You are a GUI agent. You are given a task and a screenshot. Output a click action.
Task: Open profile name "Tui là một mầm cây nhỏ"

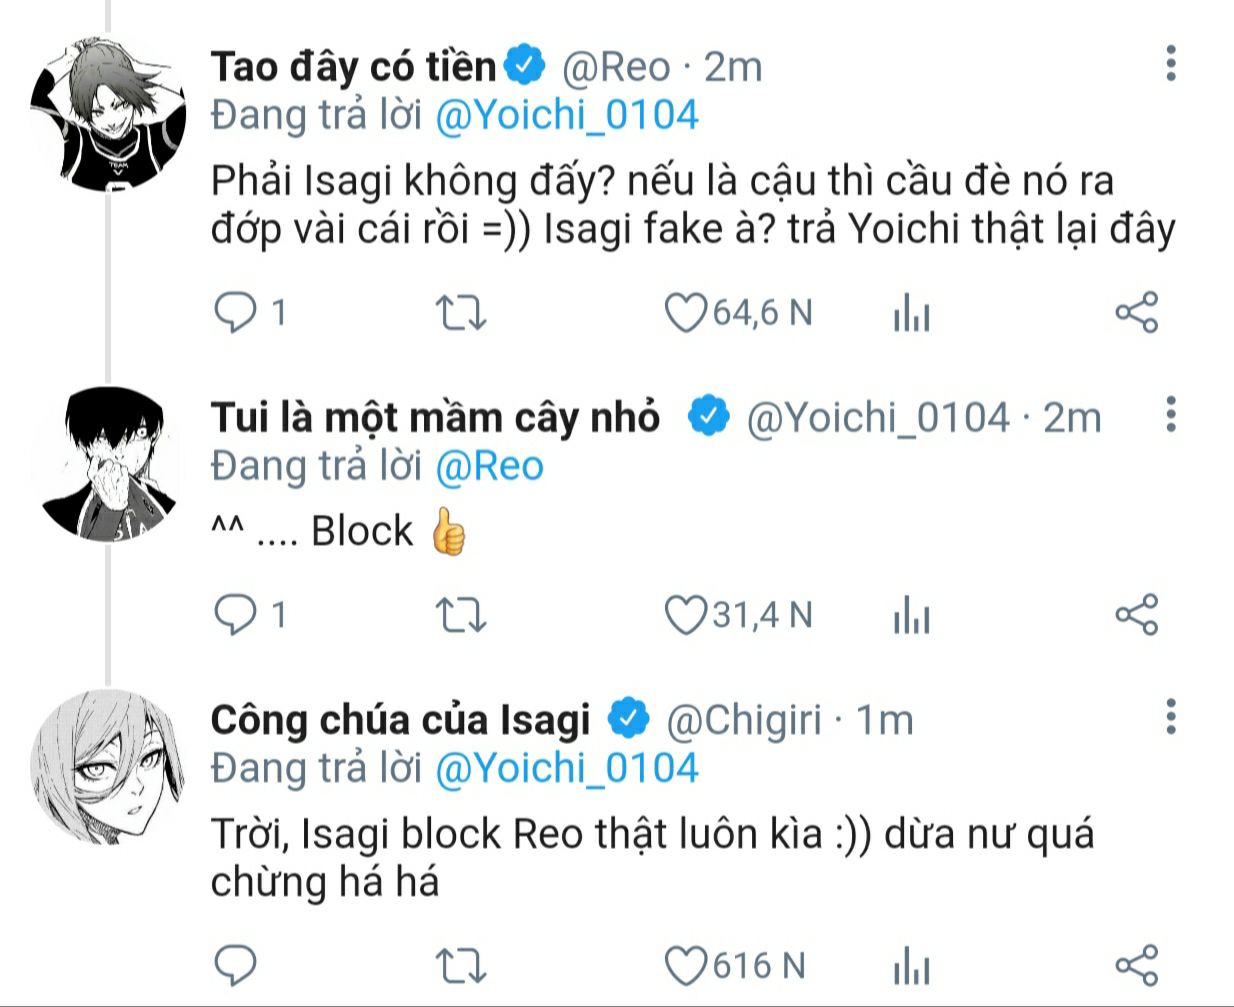coord(435,417)
